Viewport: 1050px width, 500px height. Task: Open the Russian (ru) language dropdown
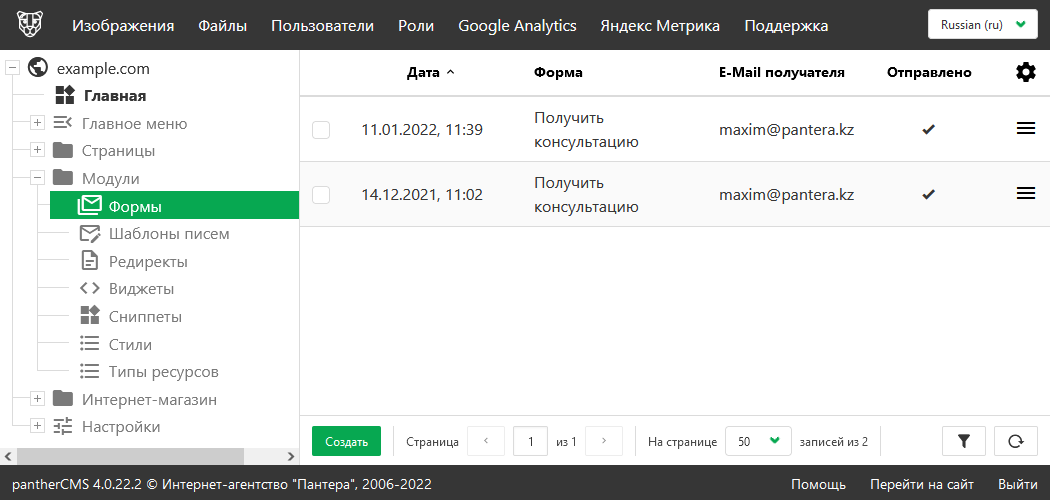[983, 25]
